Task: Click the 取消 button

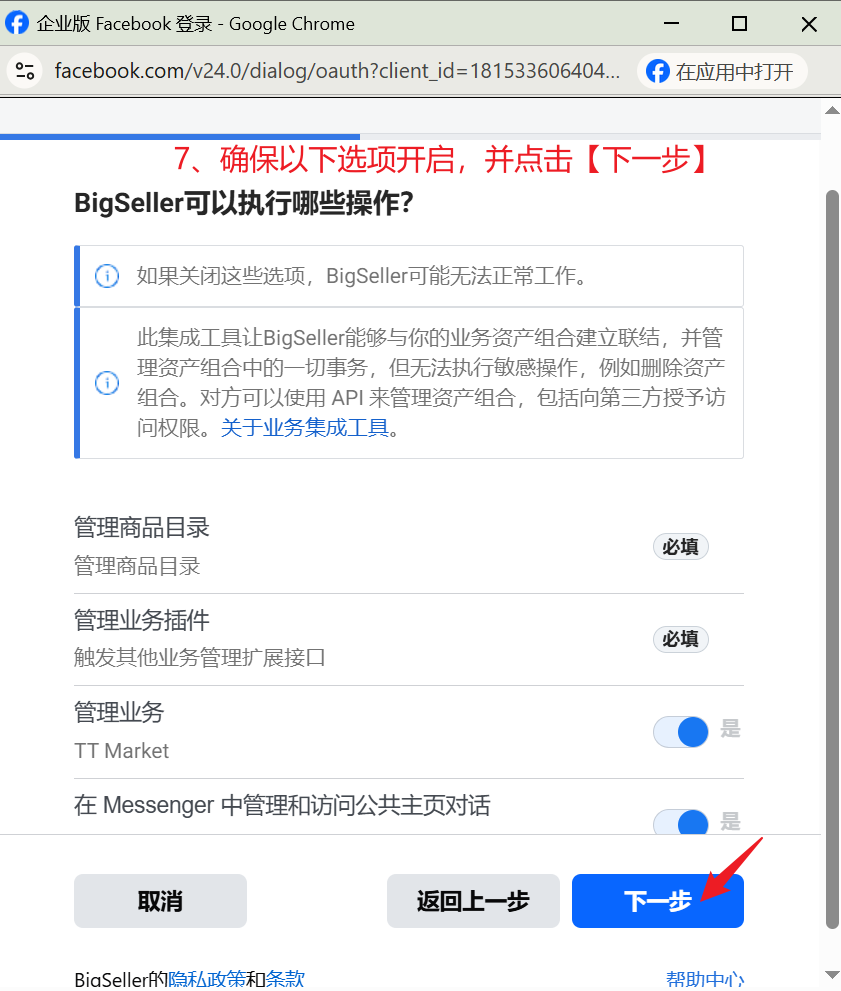Action: click(160, 901)
